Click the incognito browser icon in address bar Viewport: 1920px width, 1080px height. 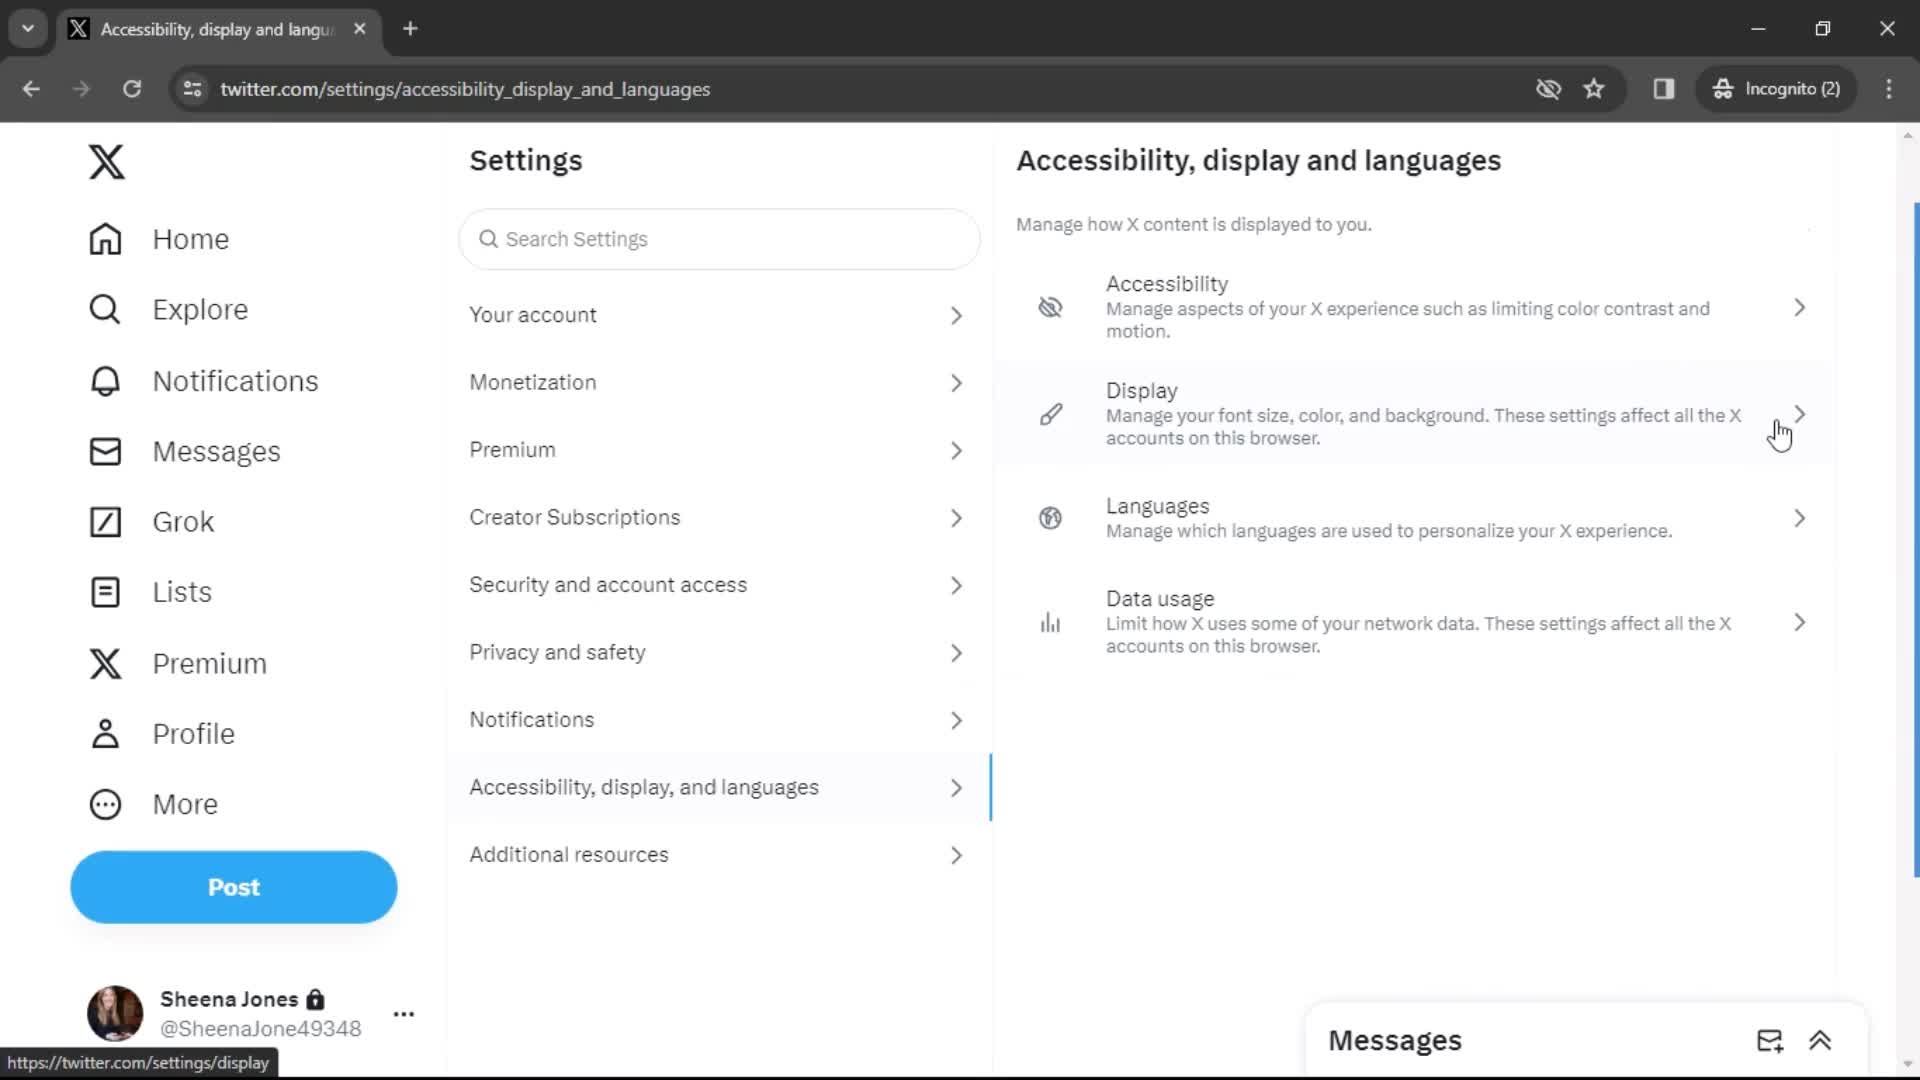(x=1722, y=88)
